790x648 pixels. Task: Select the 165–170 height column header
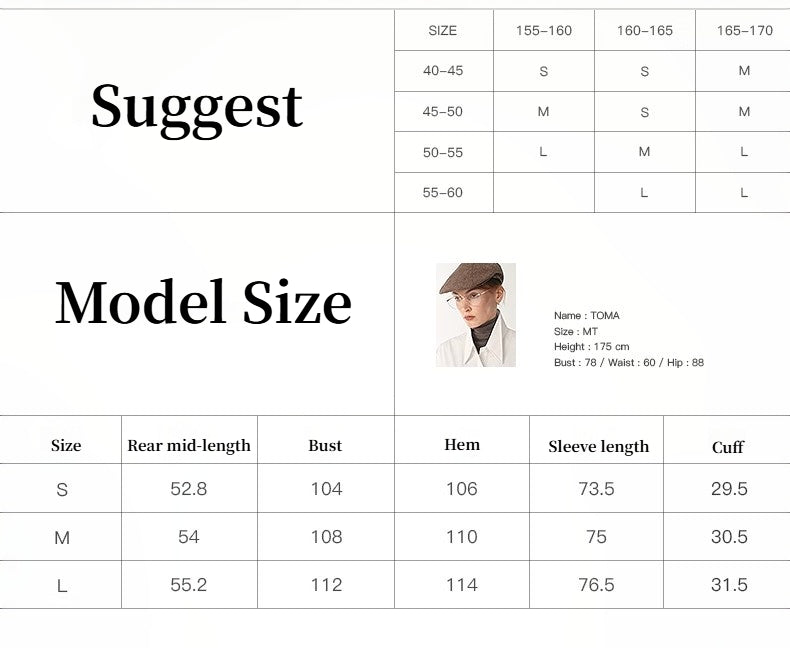pos(745,31)
